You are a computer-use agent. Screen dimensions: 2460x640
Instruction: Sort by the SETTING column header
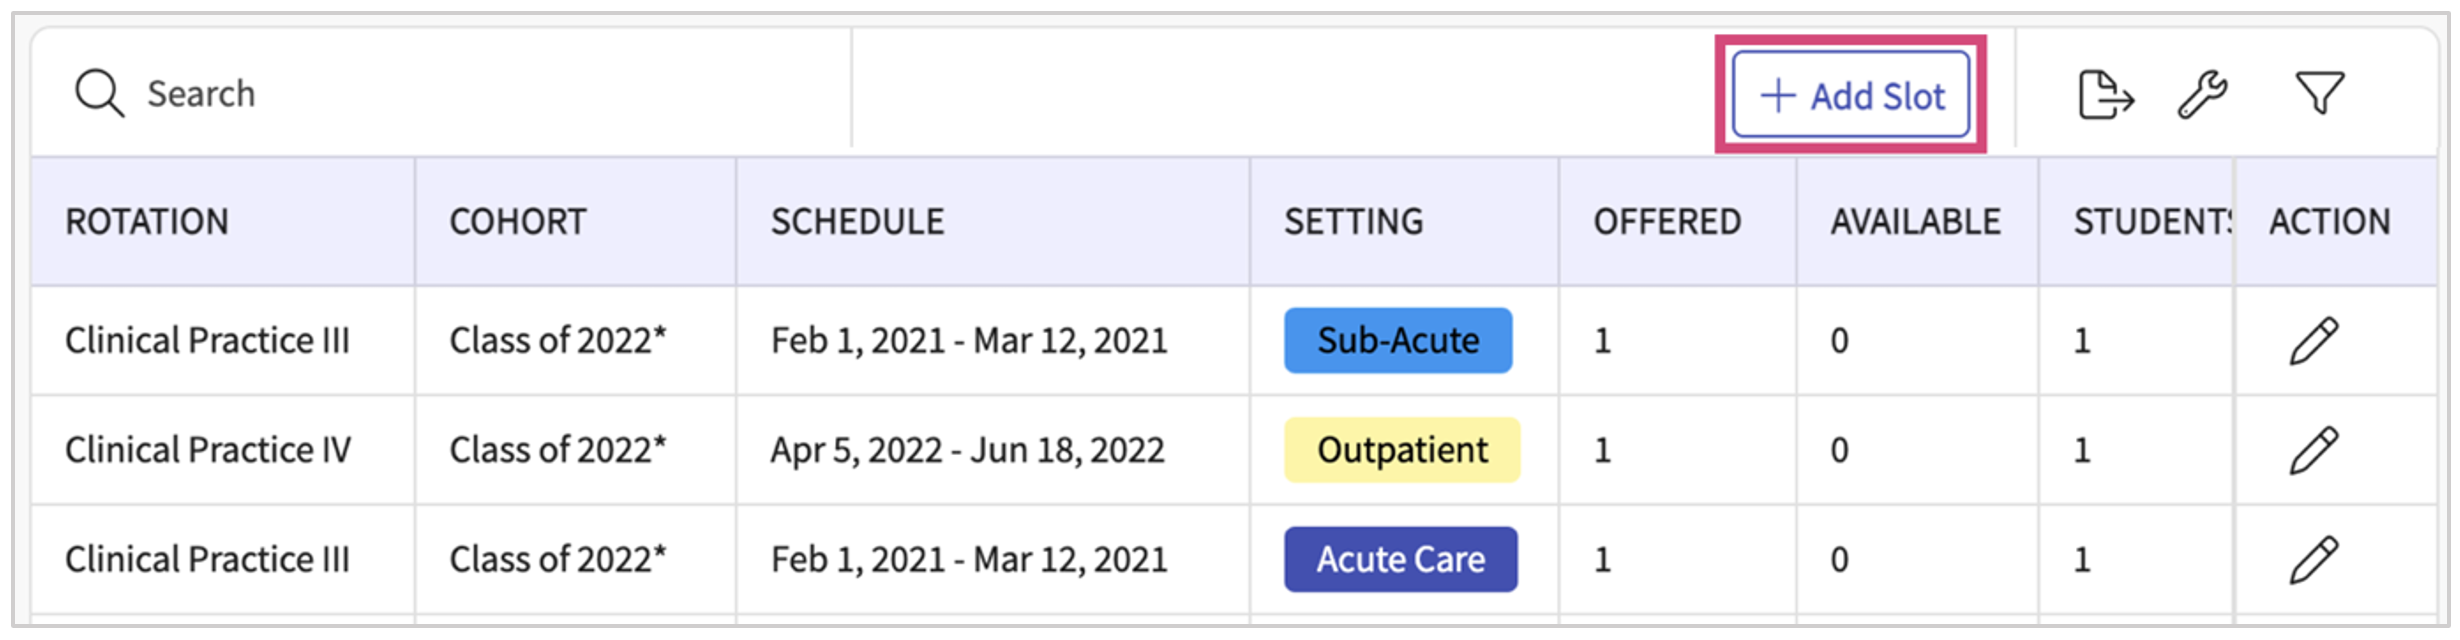(1354, 222)
